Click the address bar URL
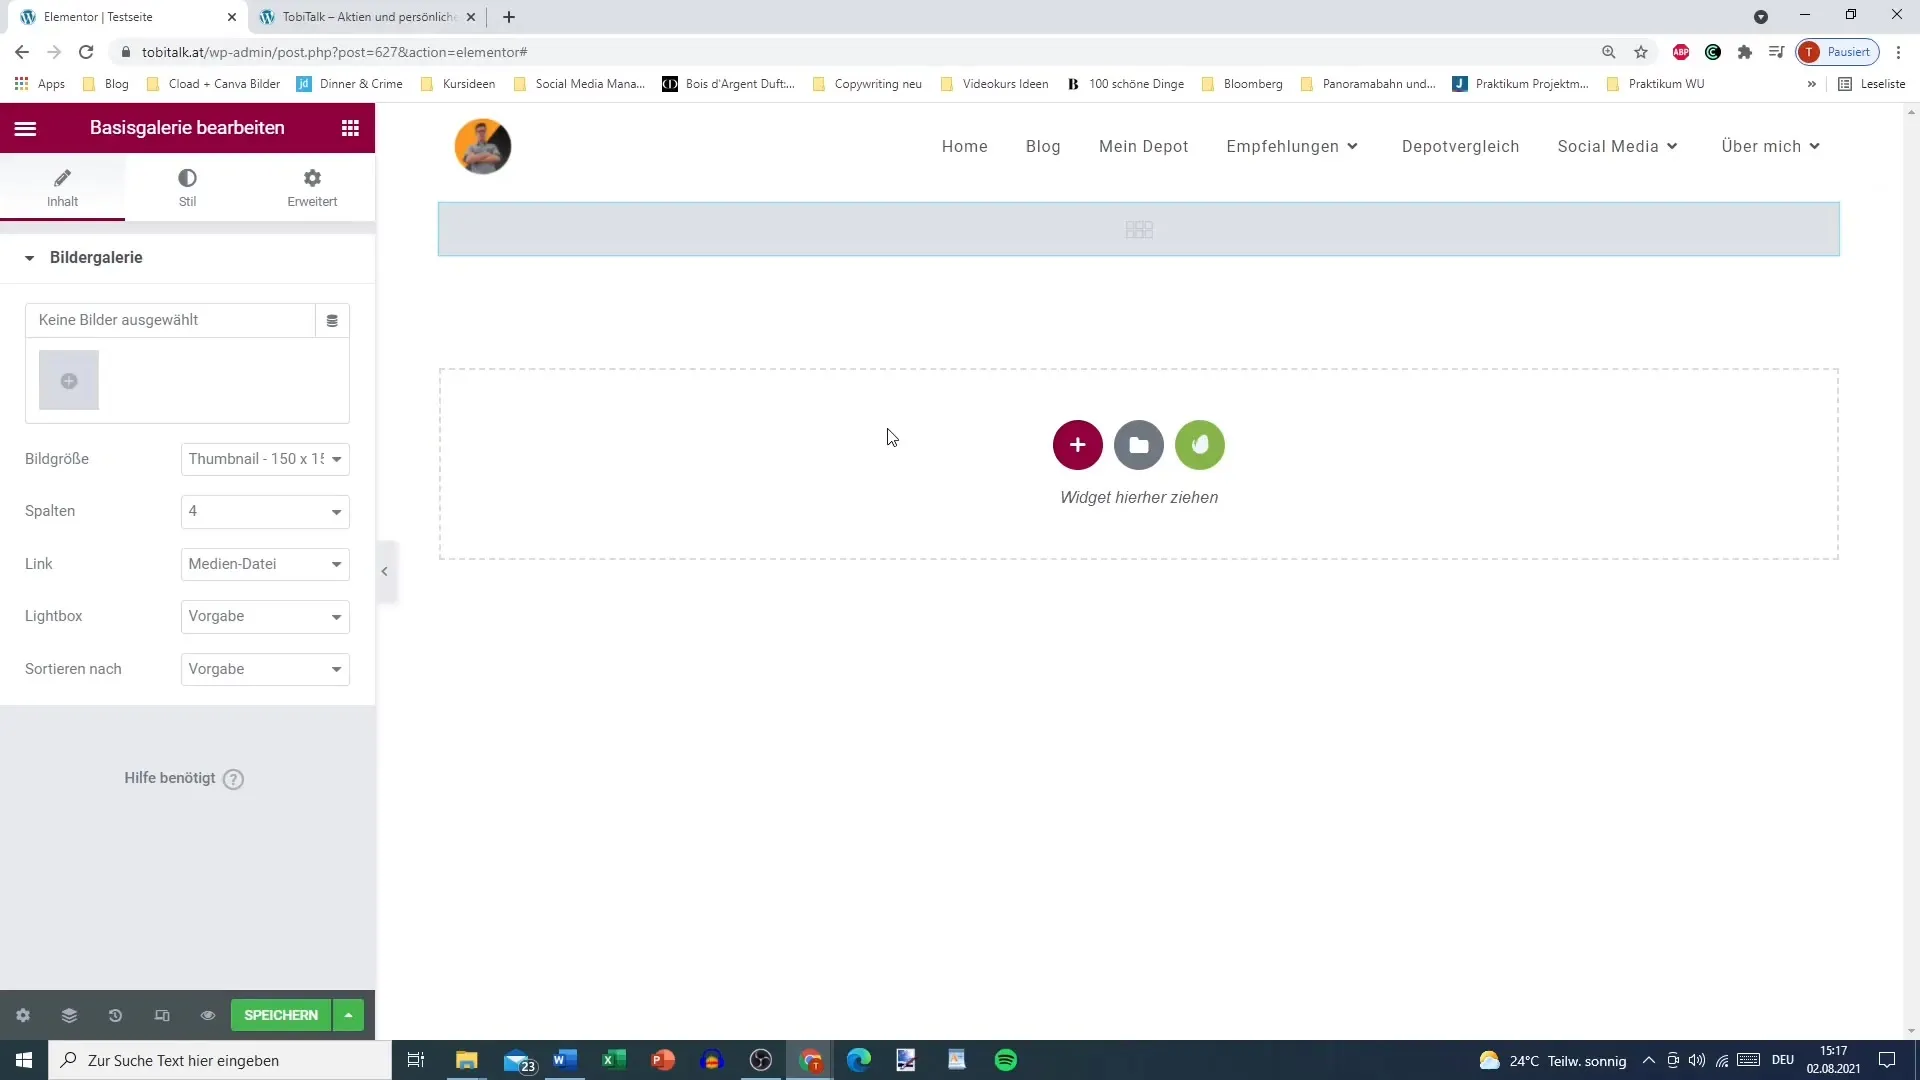Viewport: 1920px width, 1080px height. (335, 52)
